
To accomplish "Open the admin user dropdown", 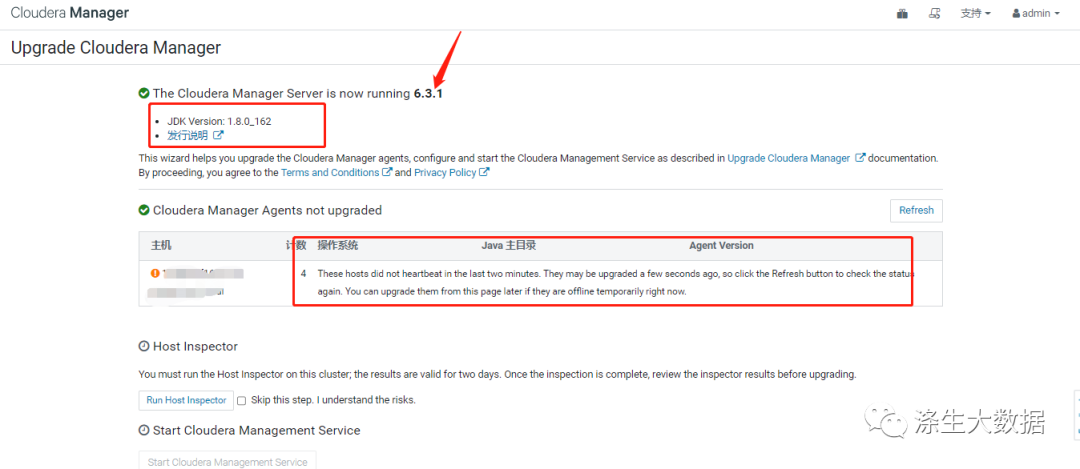I will [1036, 14].
